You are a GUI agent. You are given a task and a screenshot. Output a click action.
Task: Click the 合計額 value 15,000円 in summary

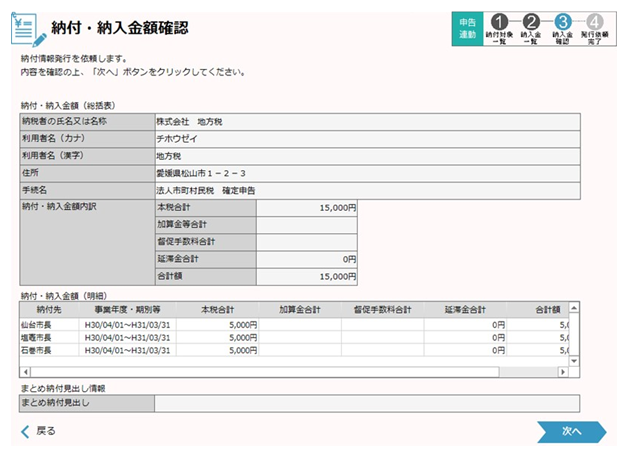click(307, 277)
